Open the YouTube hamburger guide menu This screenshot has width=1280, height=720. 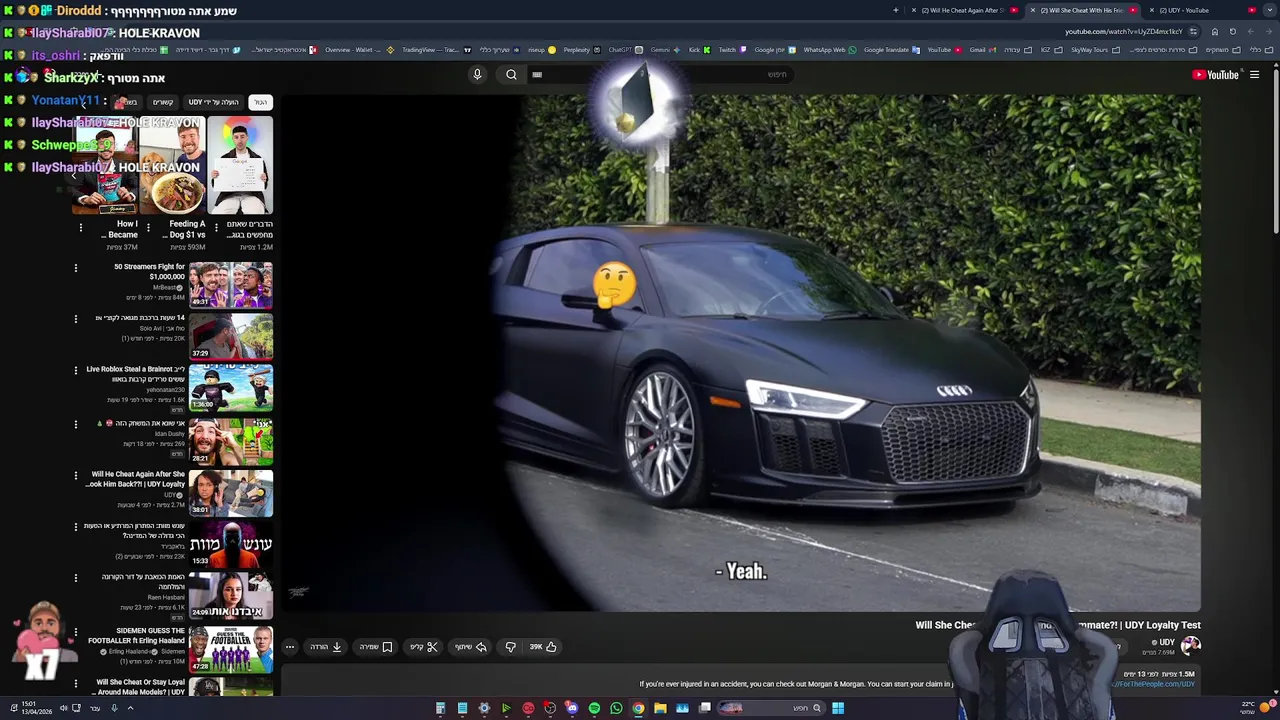[x=1254, y=74]
